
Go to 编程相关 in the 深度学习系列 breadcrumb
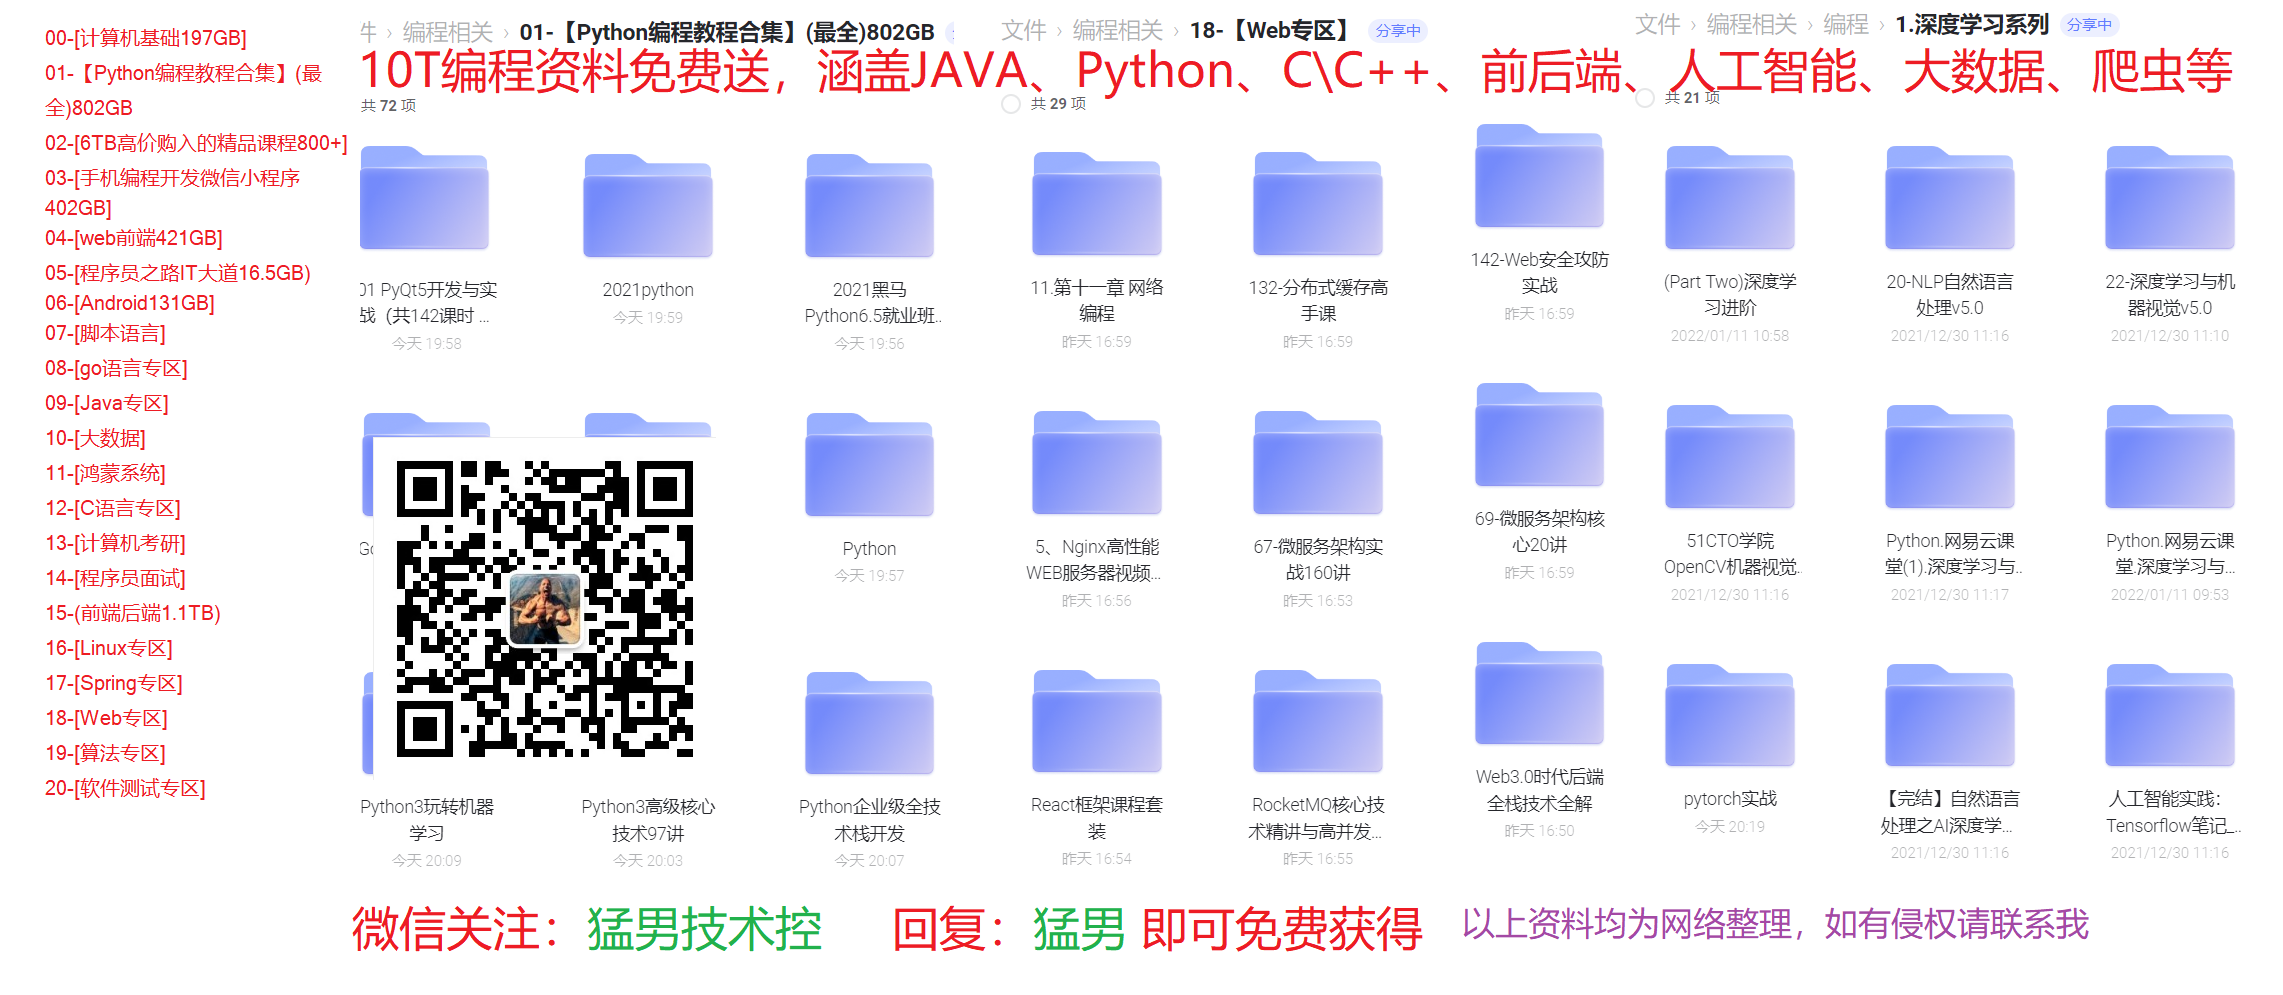1752,24
